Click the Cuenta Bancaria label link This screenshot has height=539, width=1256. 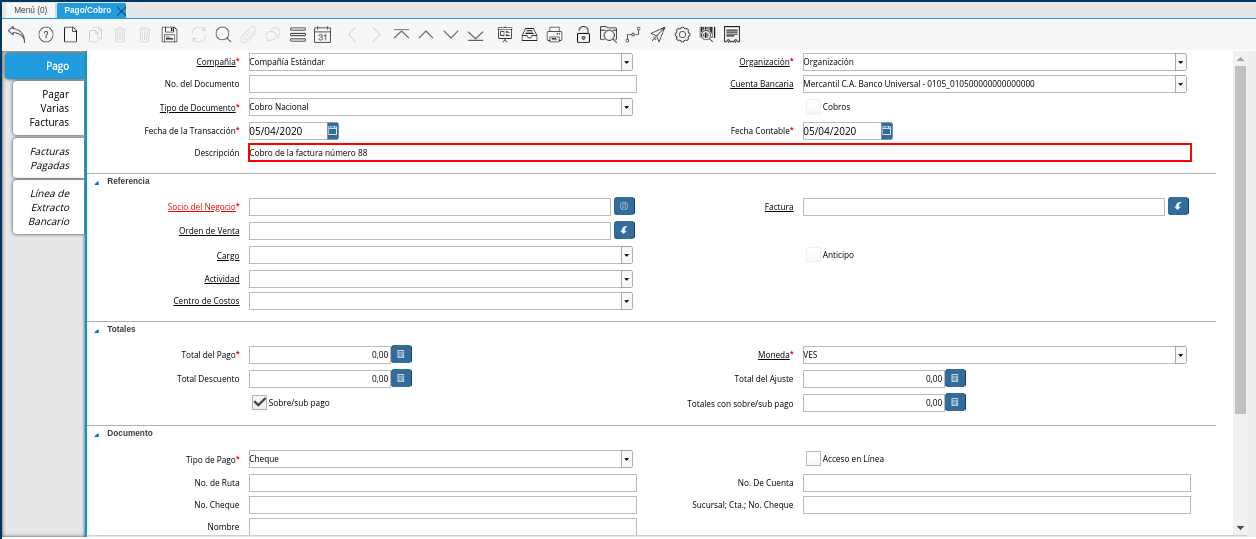click(761, 84)
